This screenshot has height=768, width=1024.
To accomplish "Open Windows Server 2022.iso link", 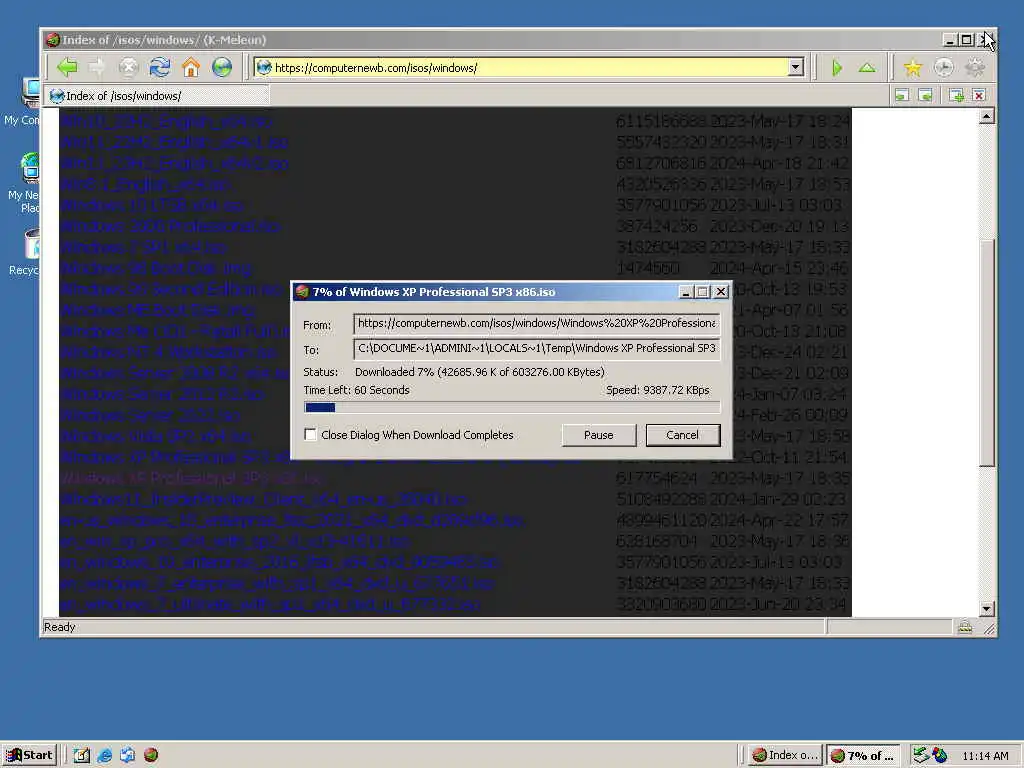I will 151,415.
